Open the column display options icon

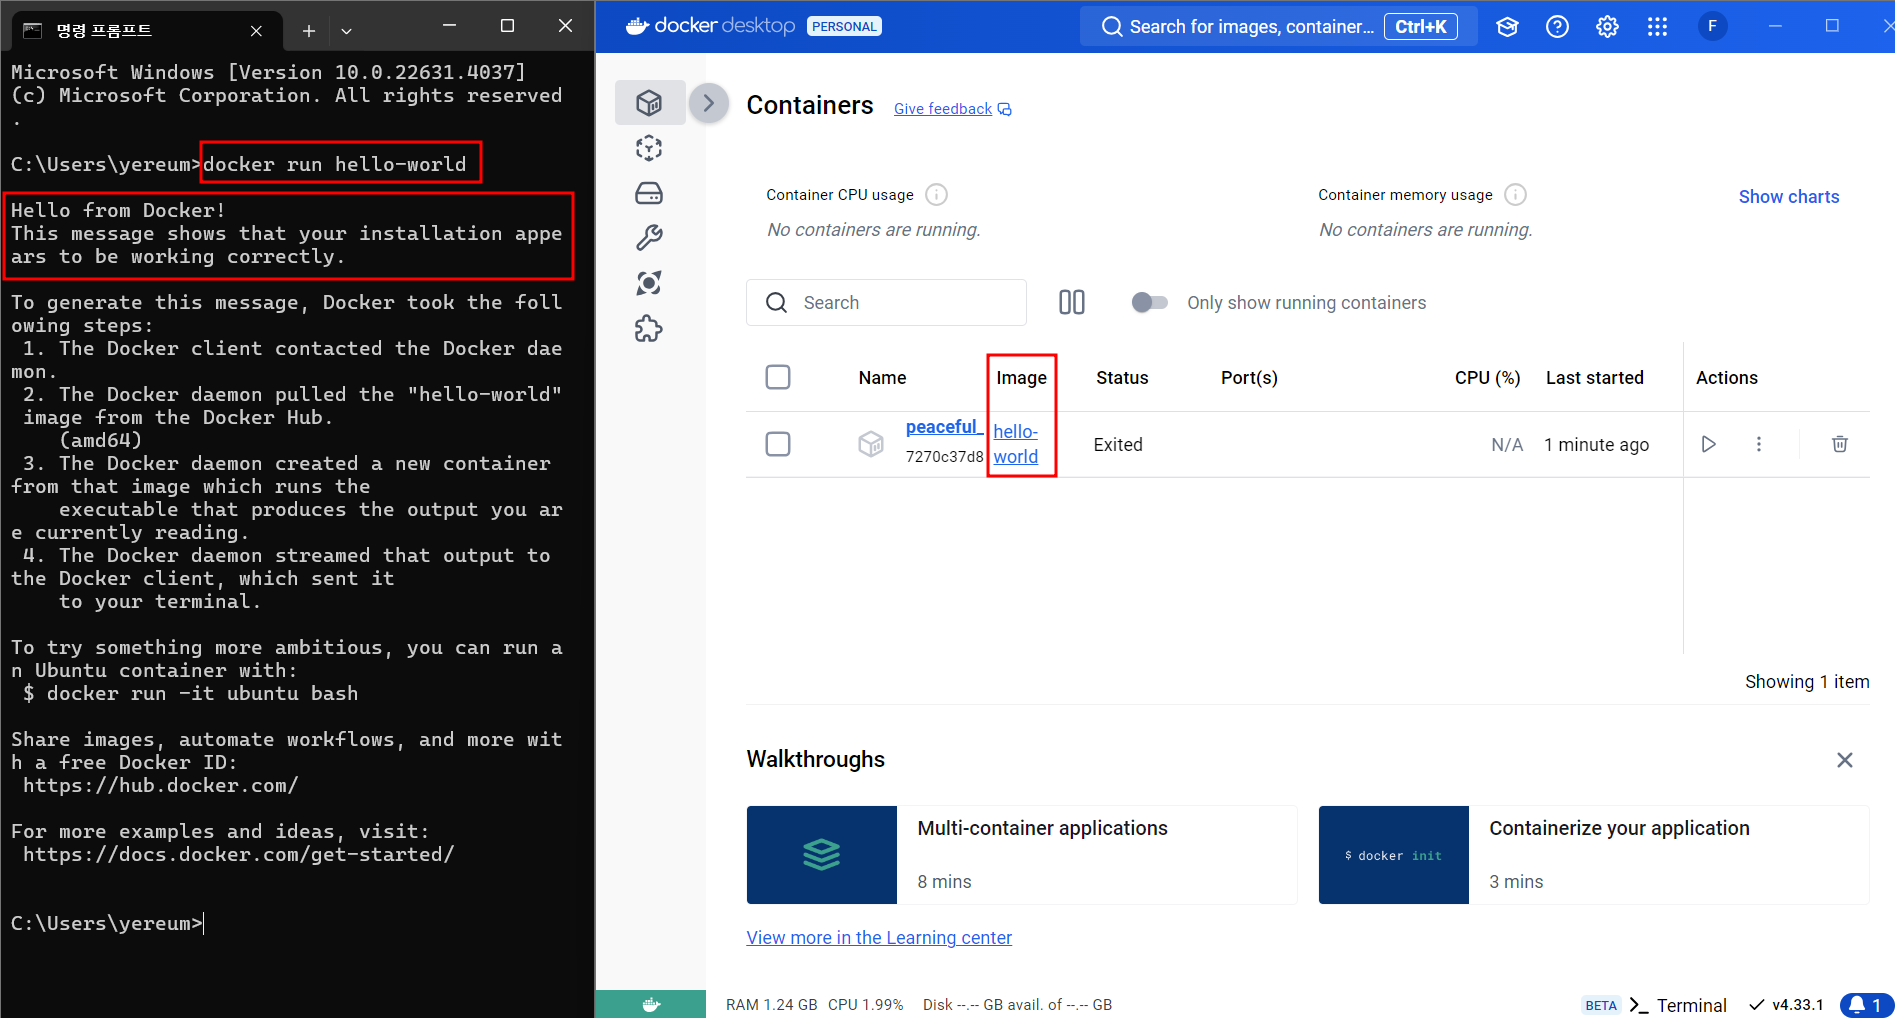[x=1071, y=302]
